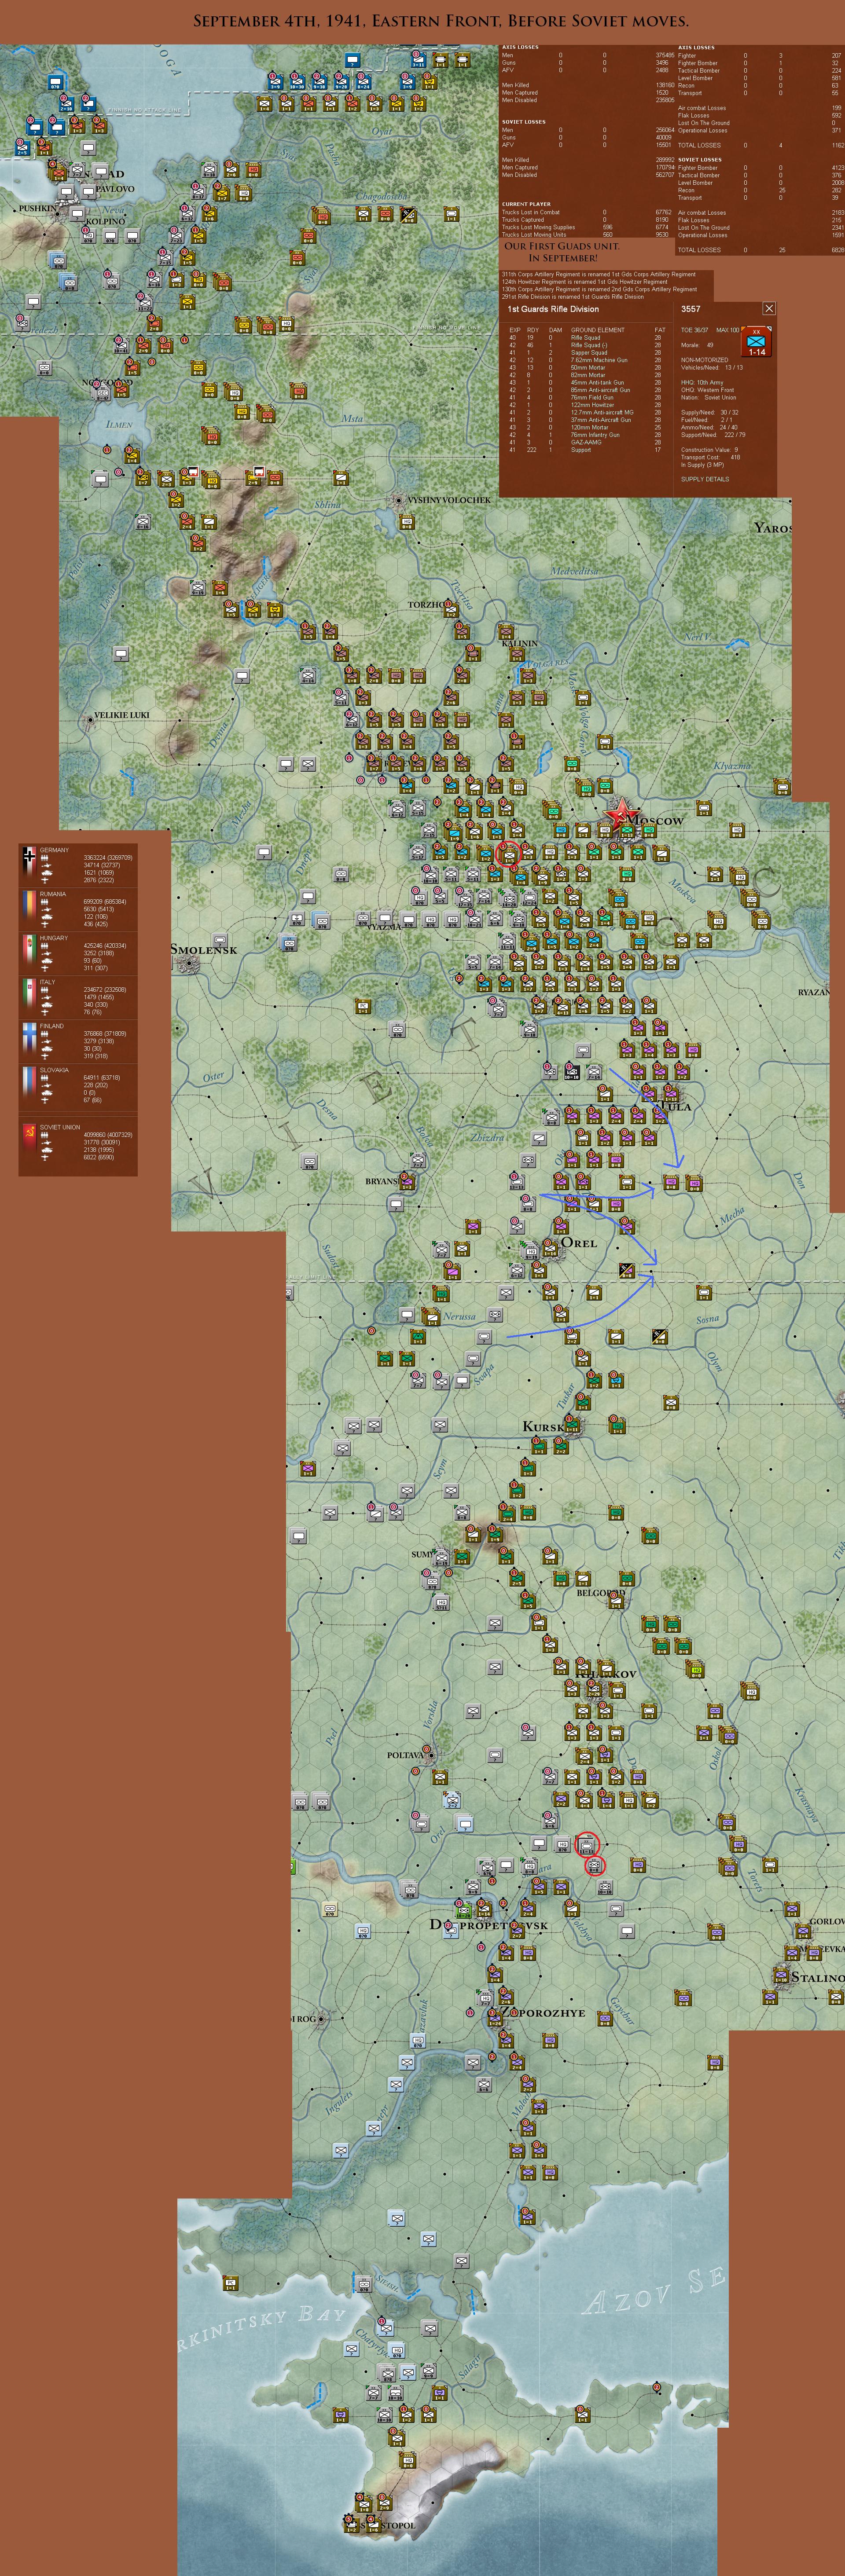Open the SUPPLY DETAILS link
This screenshot has width=845, height=2576.
[705, 479]
